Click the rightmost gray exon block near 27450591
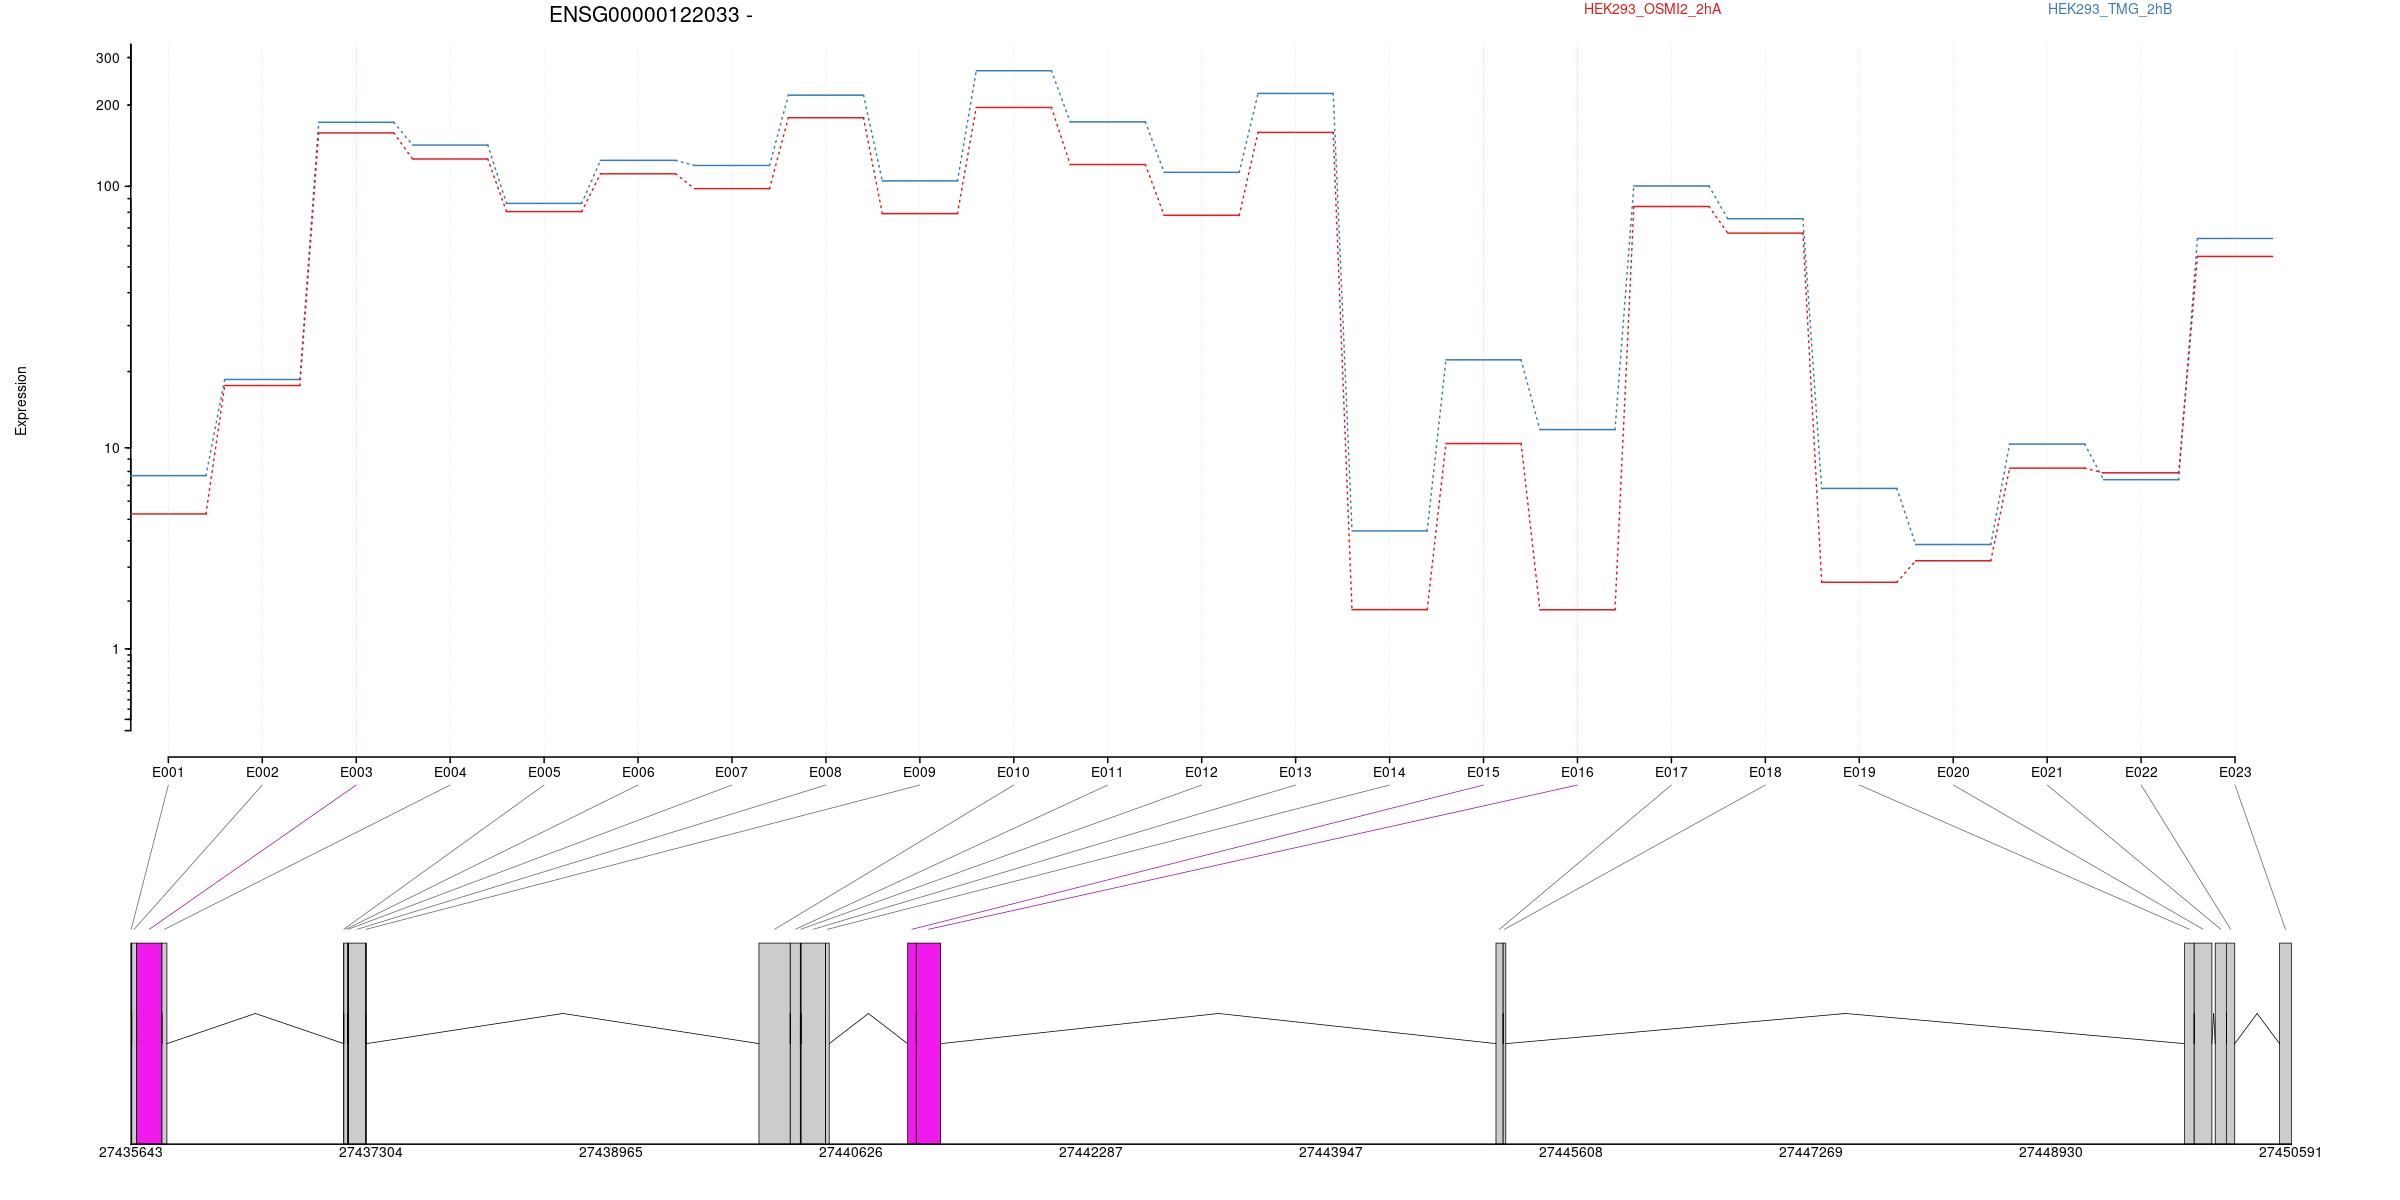Viewport: 2400px width, 1200px height. tap(2285, 1043)
